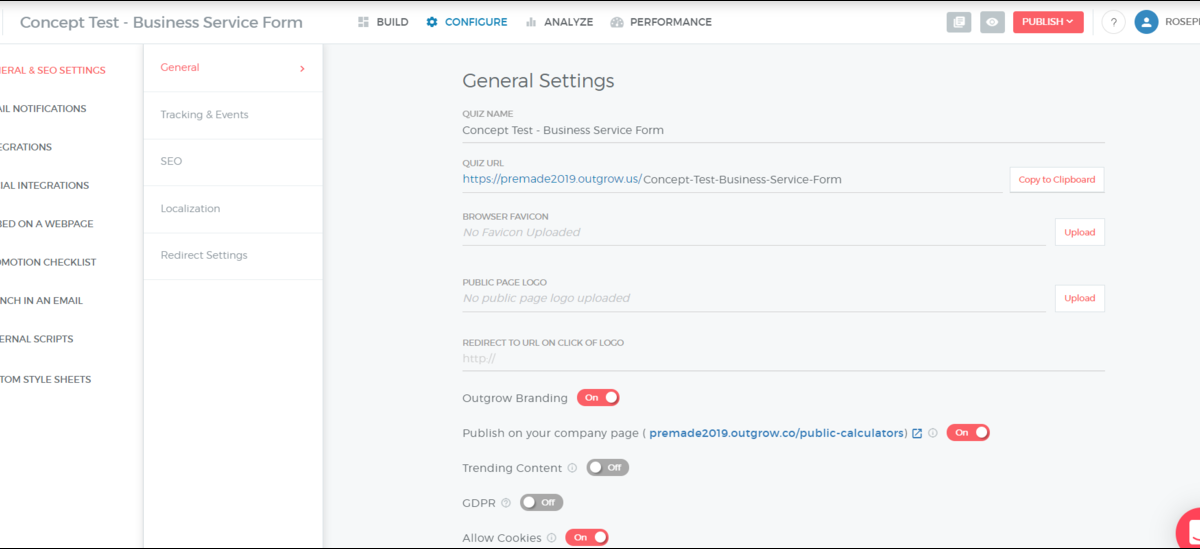
Task: Click the Redirect to URL input field
Action: point(782,359)
